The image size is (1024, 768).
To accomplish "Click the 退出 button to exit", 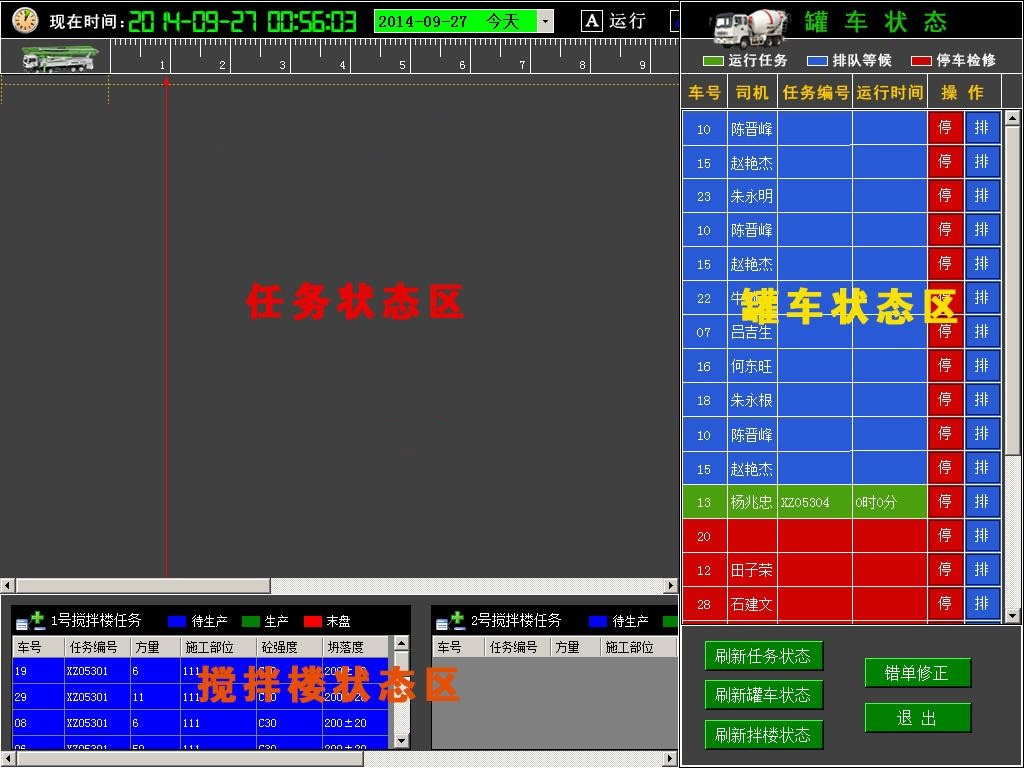I will [x=917, y=718].
